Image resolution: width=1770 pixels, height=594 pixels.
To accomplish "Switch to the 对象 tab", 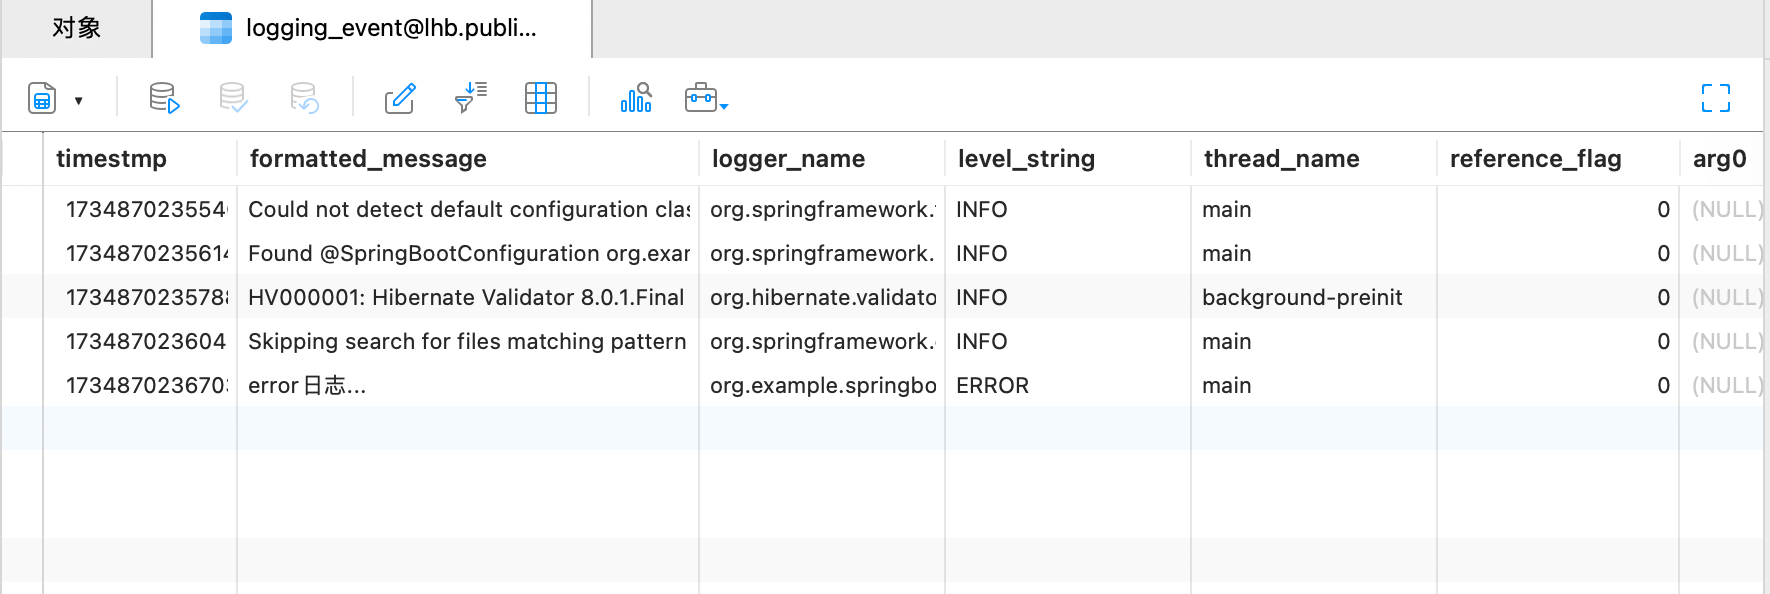I will point(77,28).
